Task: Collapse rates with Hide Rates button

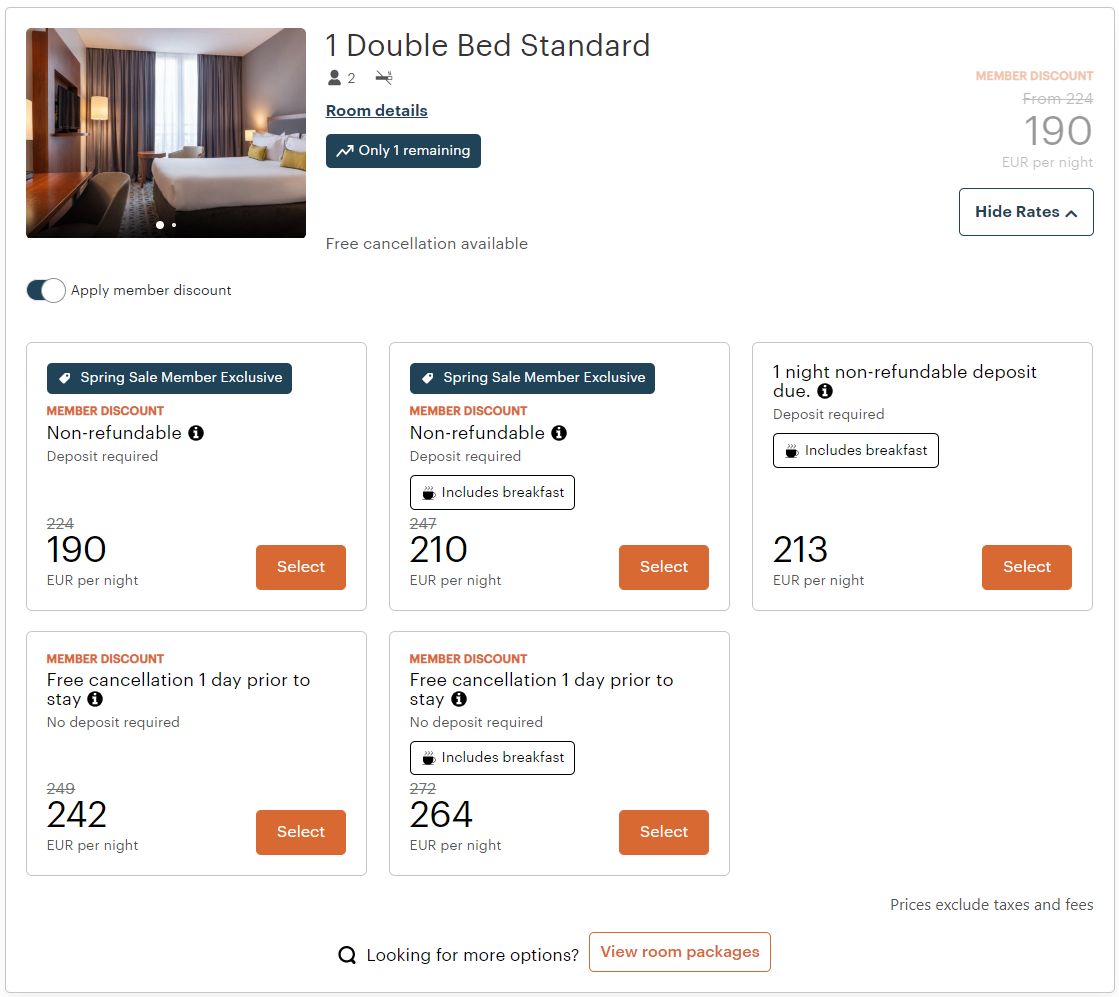Action: tap(1026, 212)
